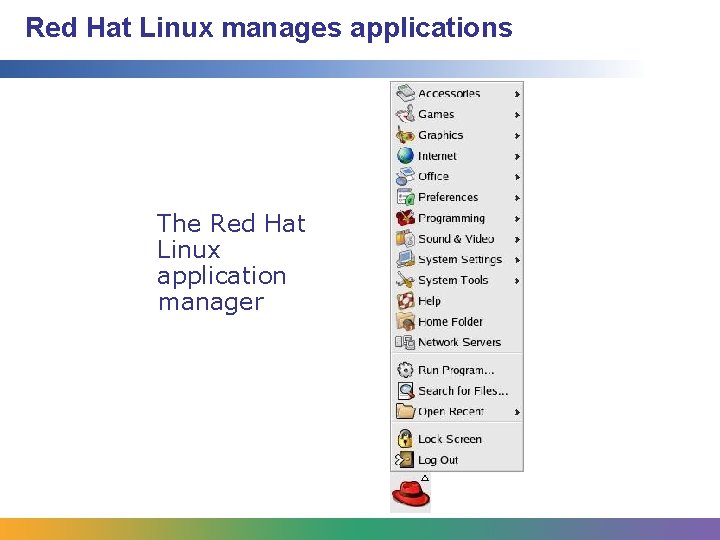Click the Accessories menu icon
720x540 pixels.
pyautogui.click(x=405, y=93)
